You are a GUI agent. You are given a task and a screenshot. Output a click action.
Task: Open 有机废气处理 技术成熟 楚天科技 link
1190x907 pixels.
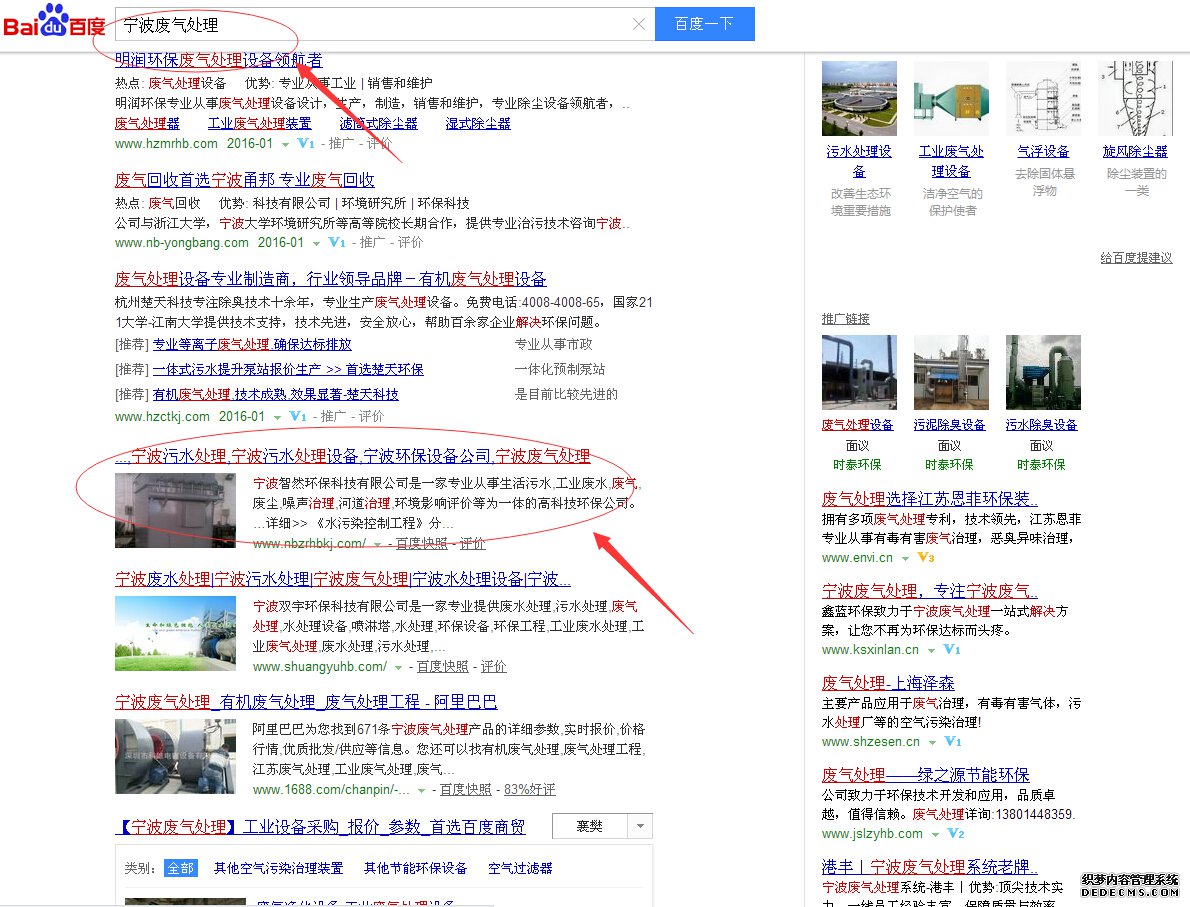[275, 395]
